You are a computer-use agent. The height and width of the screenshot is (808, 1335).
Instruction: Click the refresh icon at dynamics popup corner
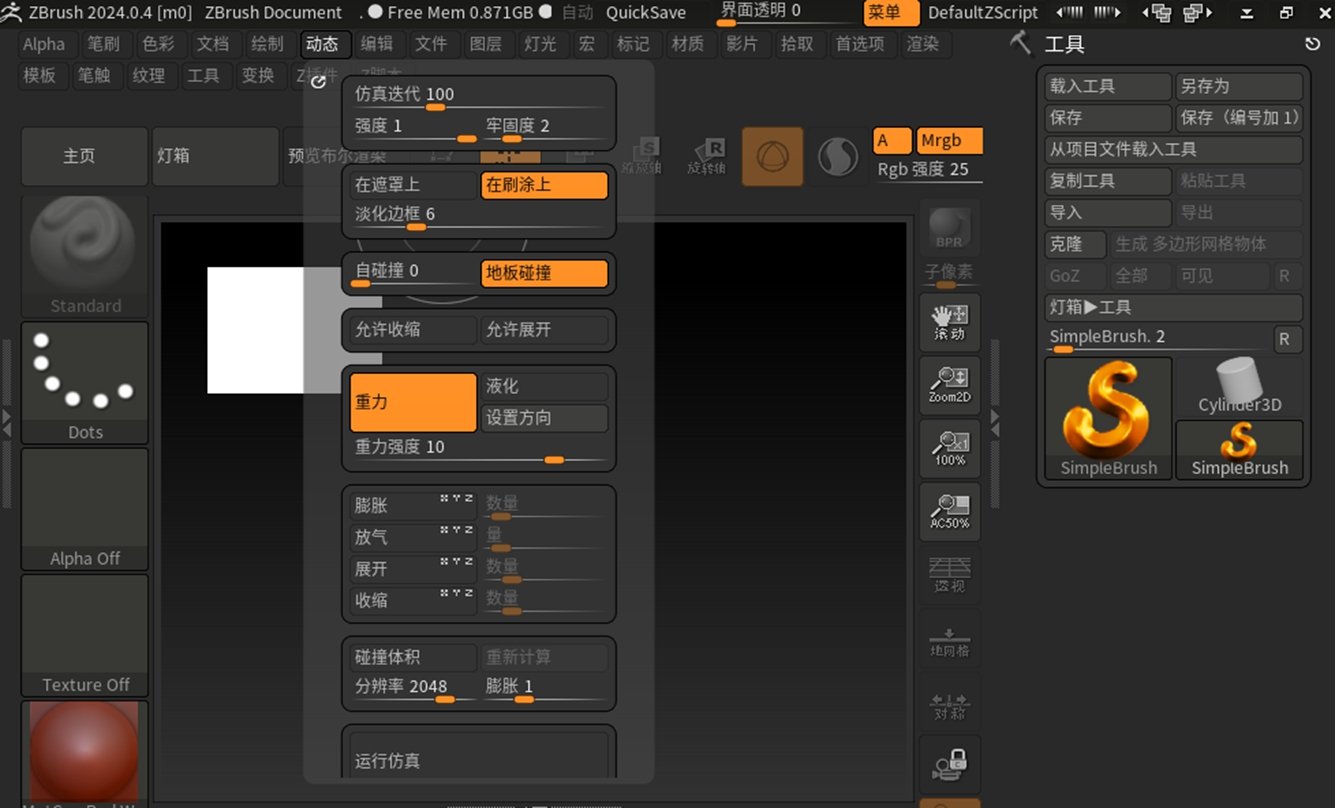click(x=319, y=81)
